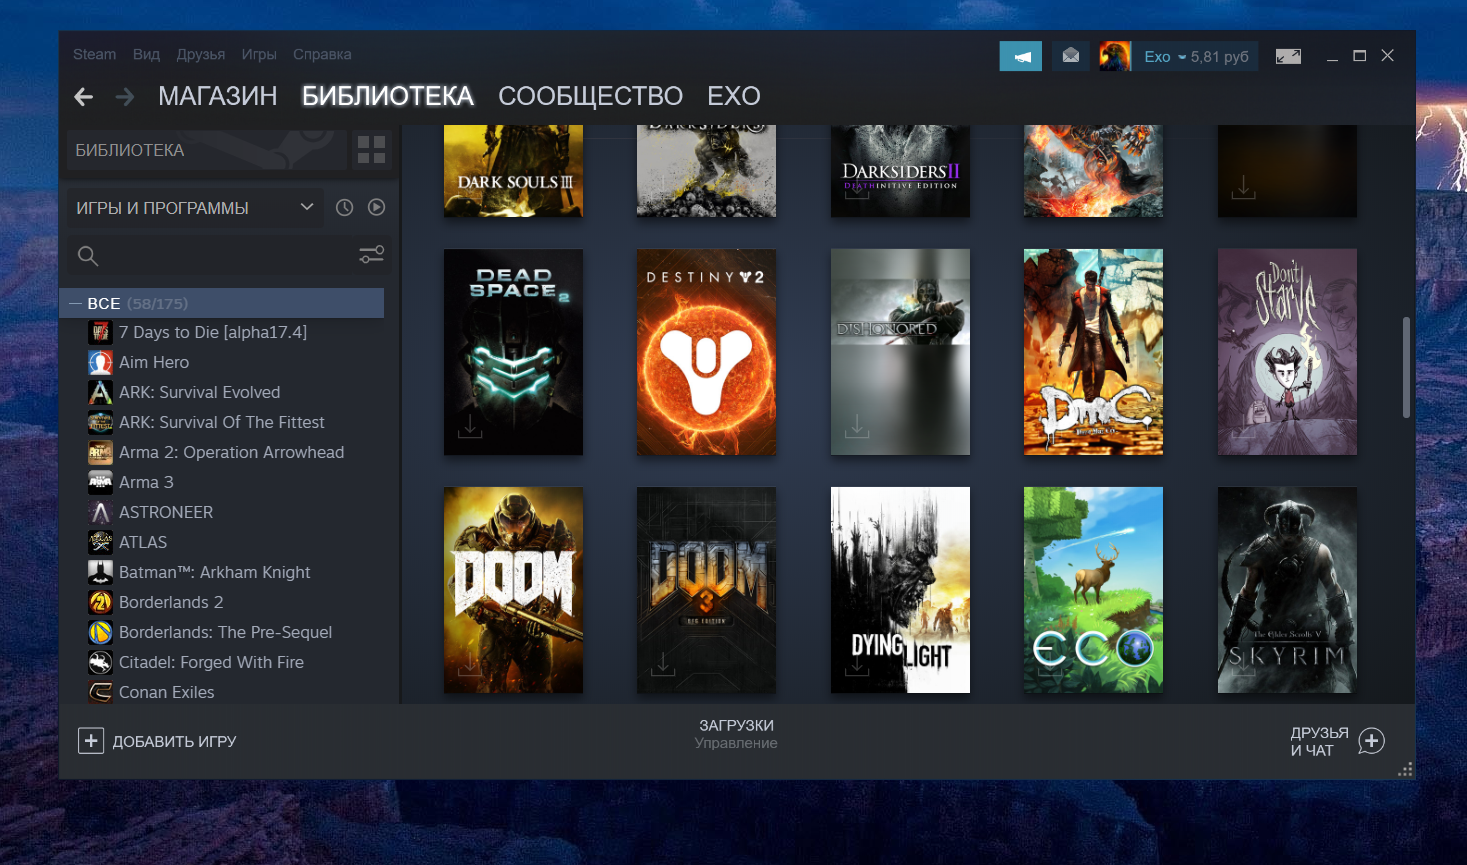Image resolution: width=1467 pixels, height=865 pixels.
Task: Click the Conan Exiles game icon
Action: 100,692
